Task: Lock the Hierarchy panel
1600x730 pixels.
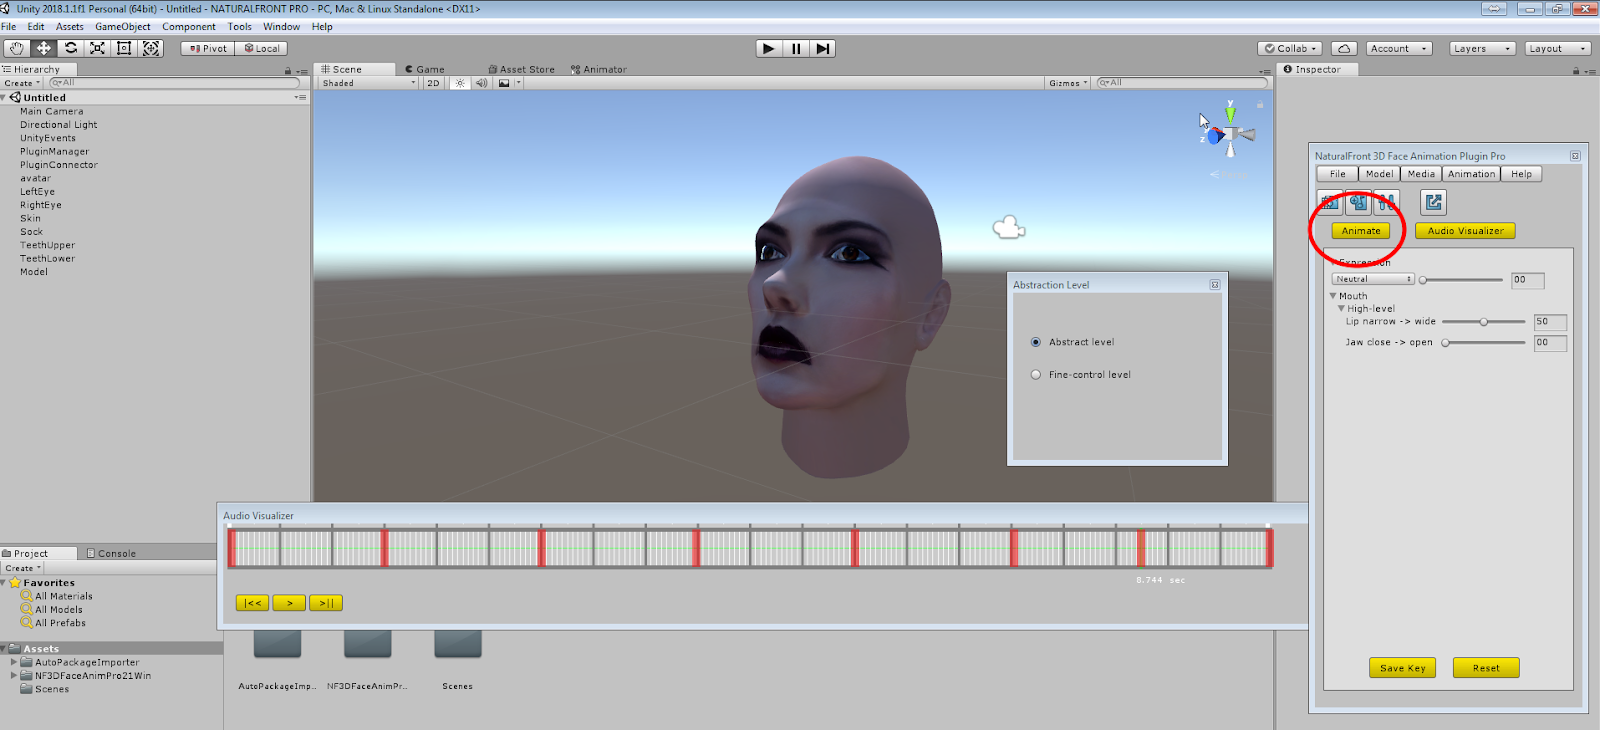Action: pyautogui.click(x=288, y=70)
